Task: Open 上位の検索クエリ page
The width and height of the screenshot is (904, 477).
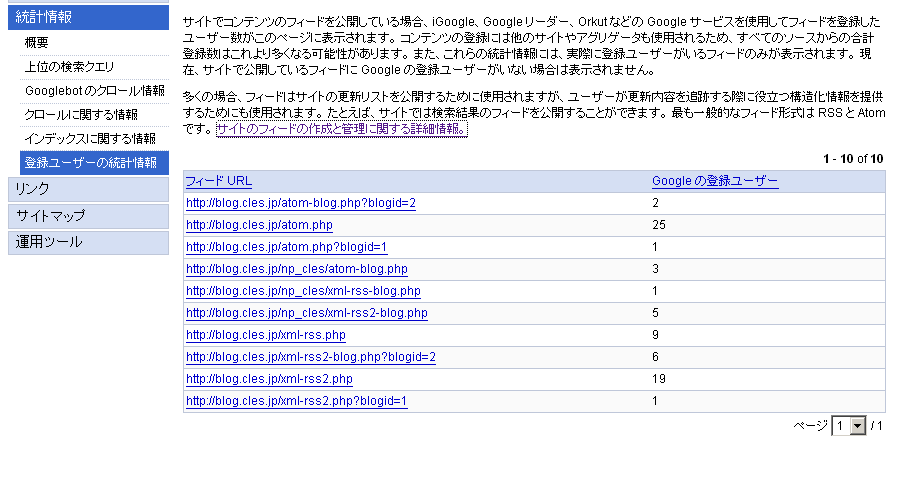Action: click(x=70, y=67)
